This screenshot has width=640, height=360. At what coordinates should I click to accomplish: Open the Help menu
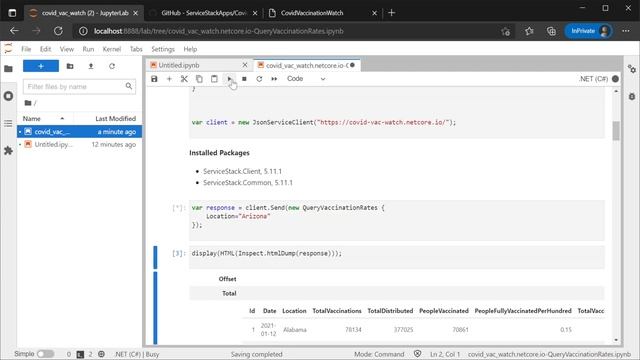click(x=190, y=49)
